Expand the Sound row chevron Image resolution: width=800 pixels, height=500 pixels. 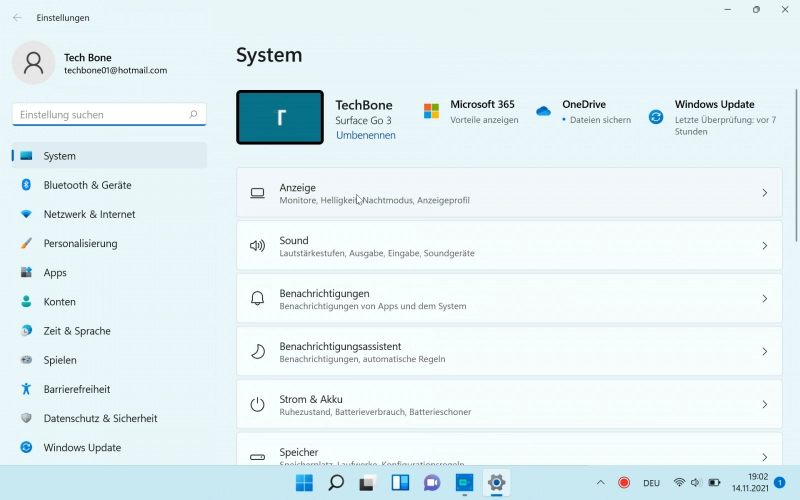pyautogui.click(x=764, y=246)
